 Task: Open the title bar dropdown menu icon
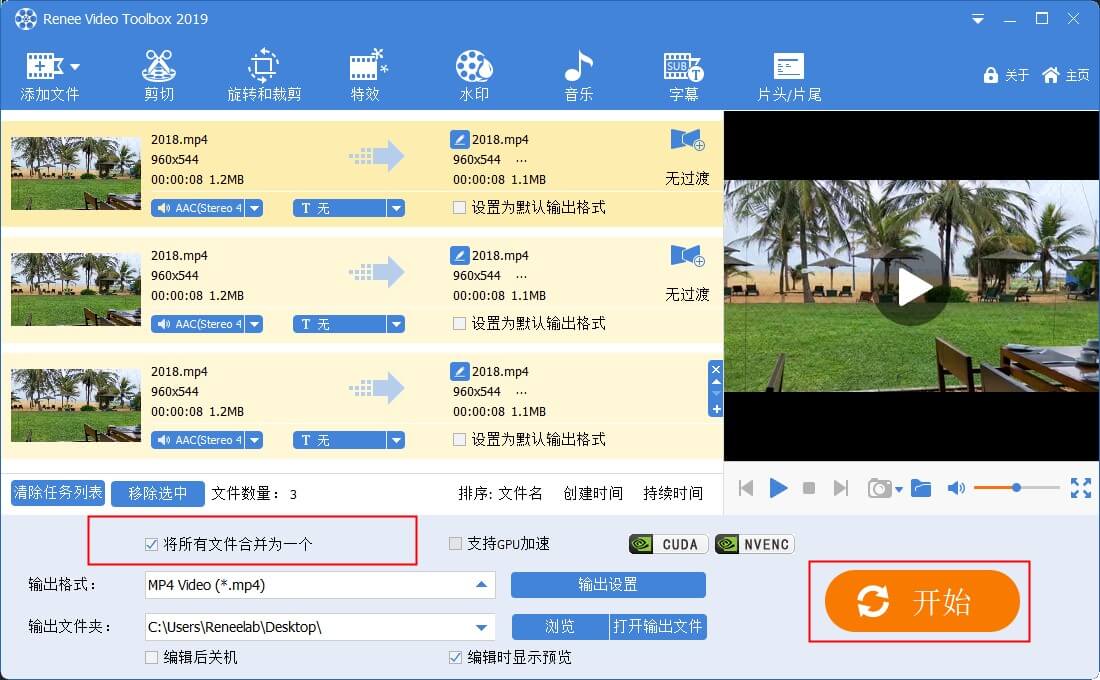click(x=977, y=20)
